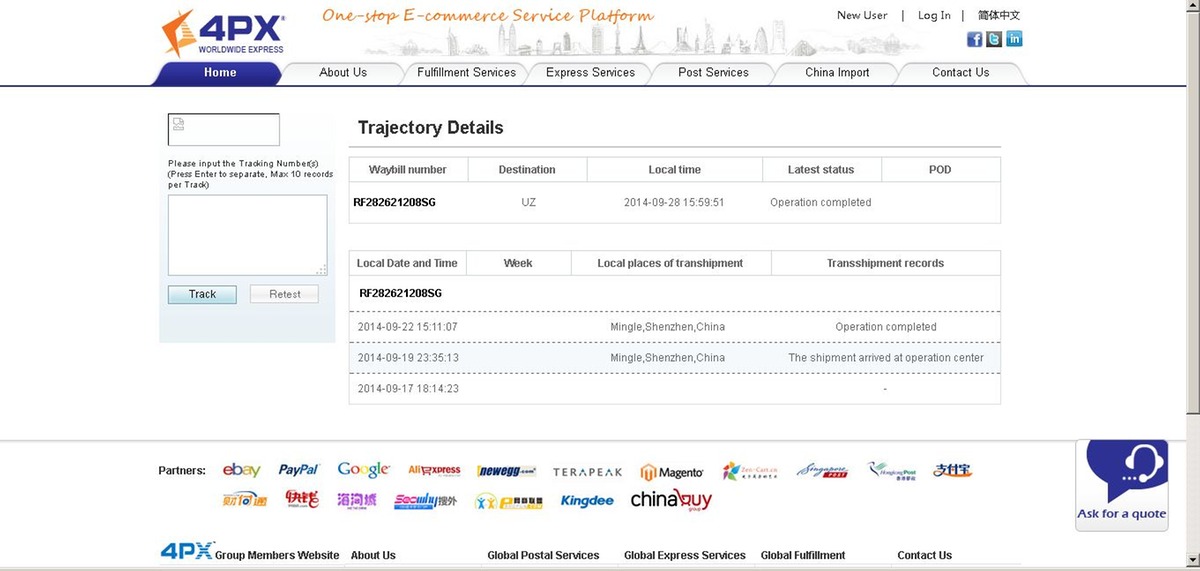Open the New User registration link
This screenshot has width=1200, height=571.
[862, 15]
